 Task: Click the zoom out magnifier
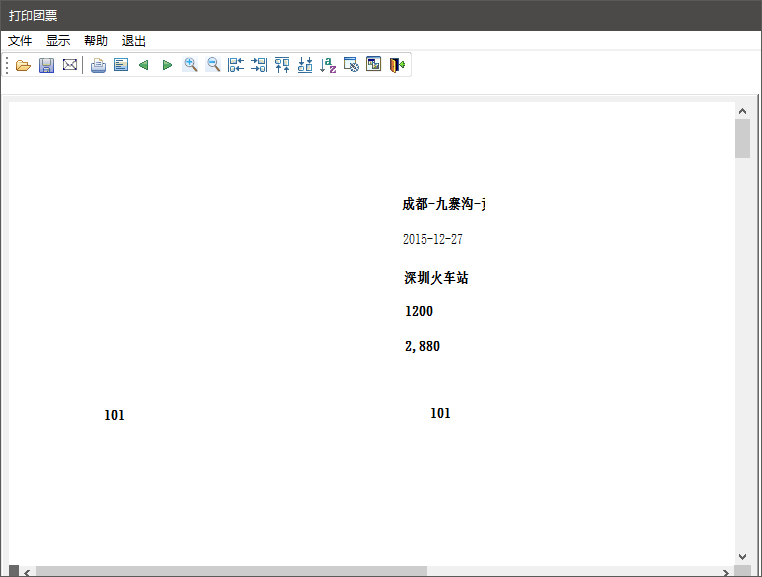[x=213, y=65]
